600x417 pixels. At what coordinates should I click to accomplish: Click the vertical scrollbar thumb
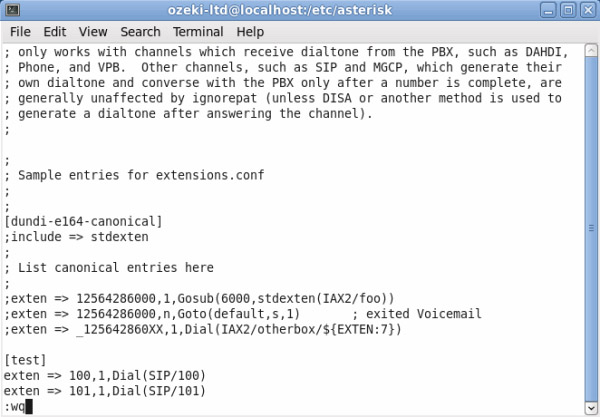[x=591, y=228]
